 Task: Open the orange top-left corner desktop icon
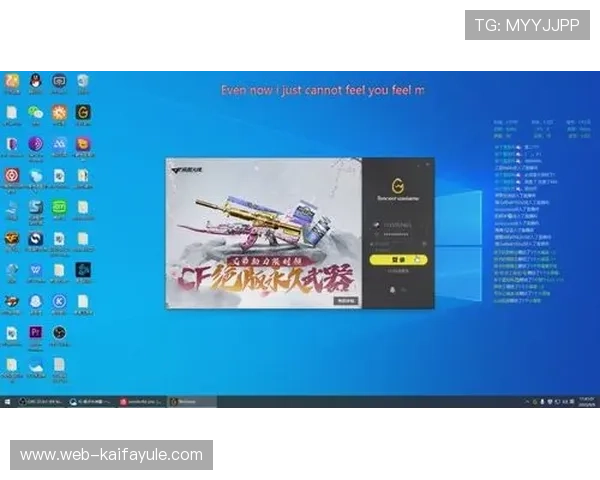[x=12, y=81]
